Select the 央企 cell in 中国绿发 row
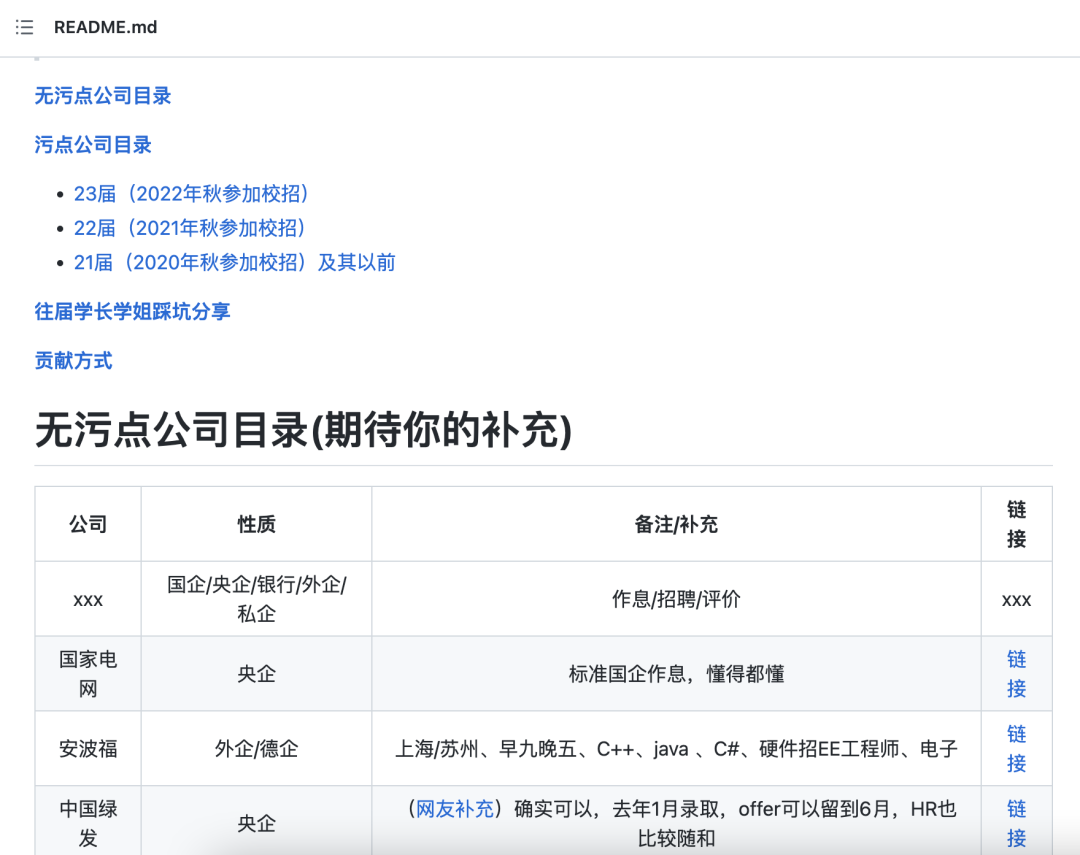Screen dimensions: 1080x855 coord(256,823)
